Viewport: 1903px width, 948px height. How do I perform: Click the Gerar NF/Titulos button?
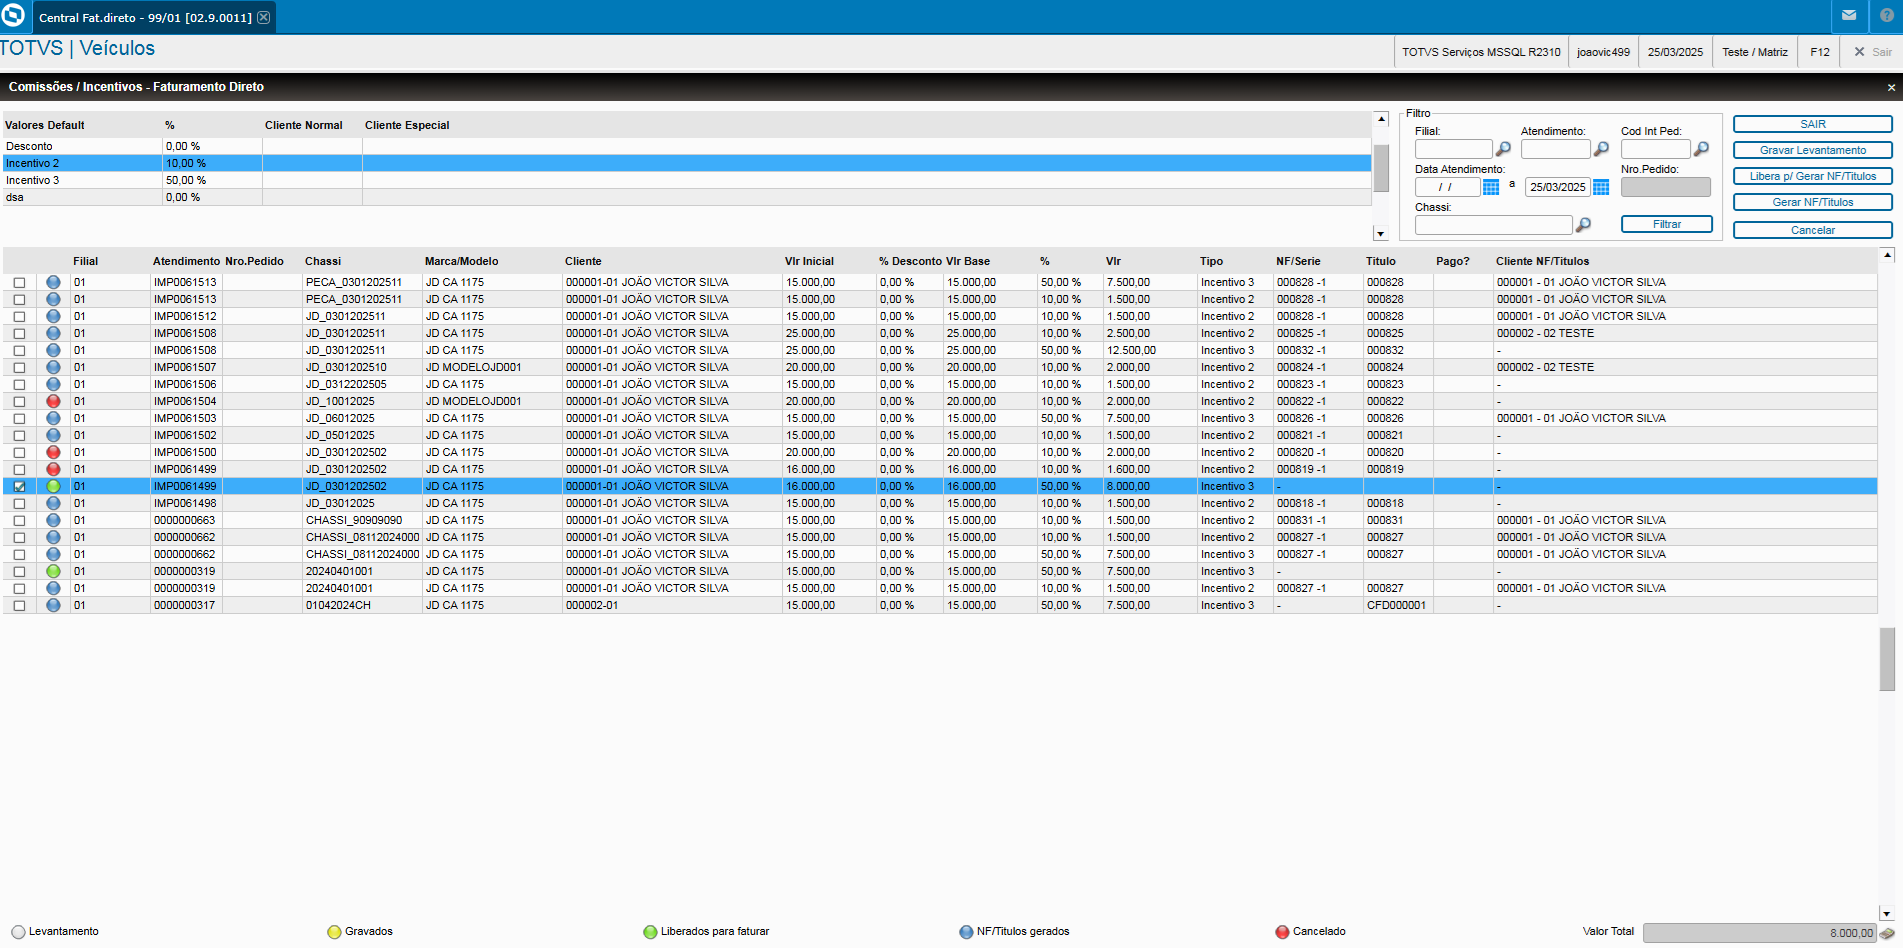(1813, 202)
